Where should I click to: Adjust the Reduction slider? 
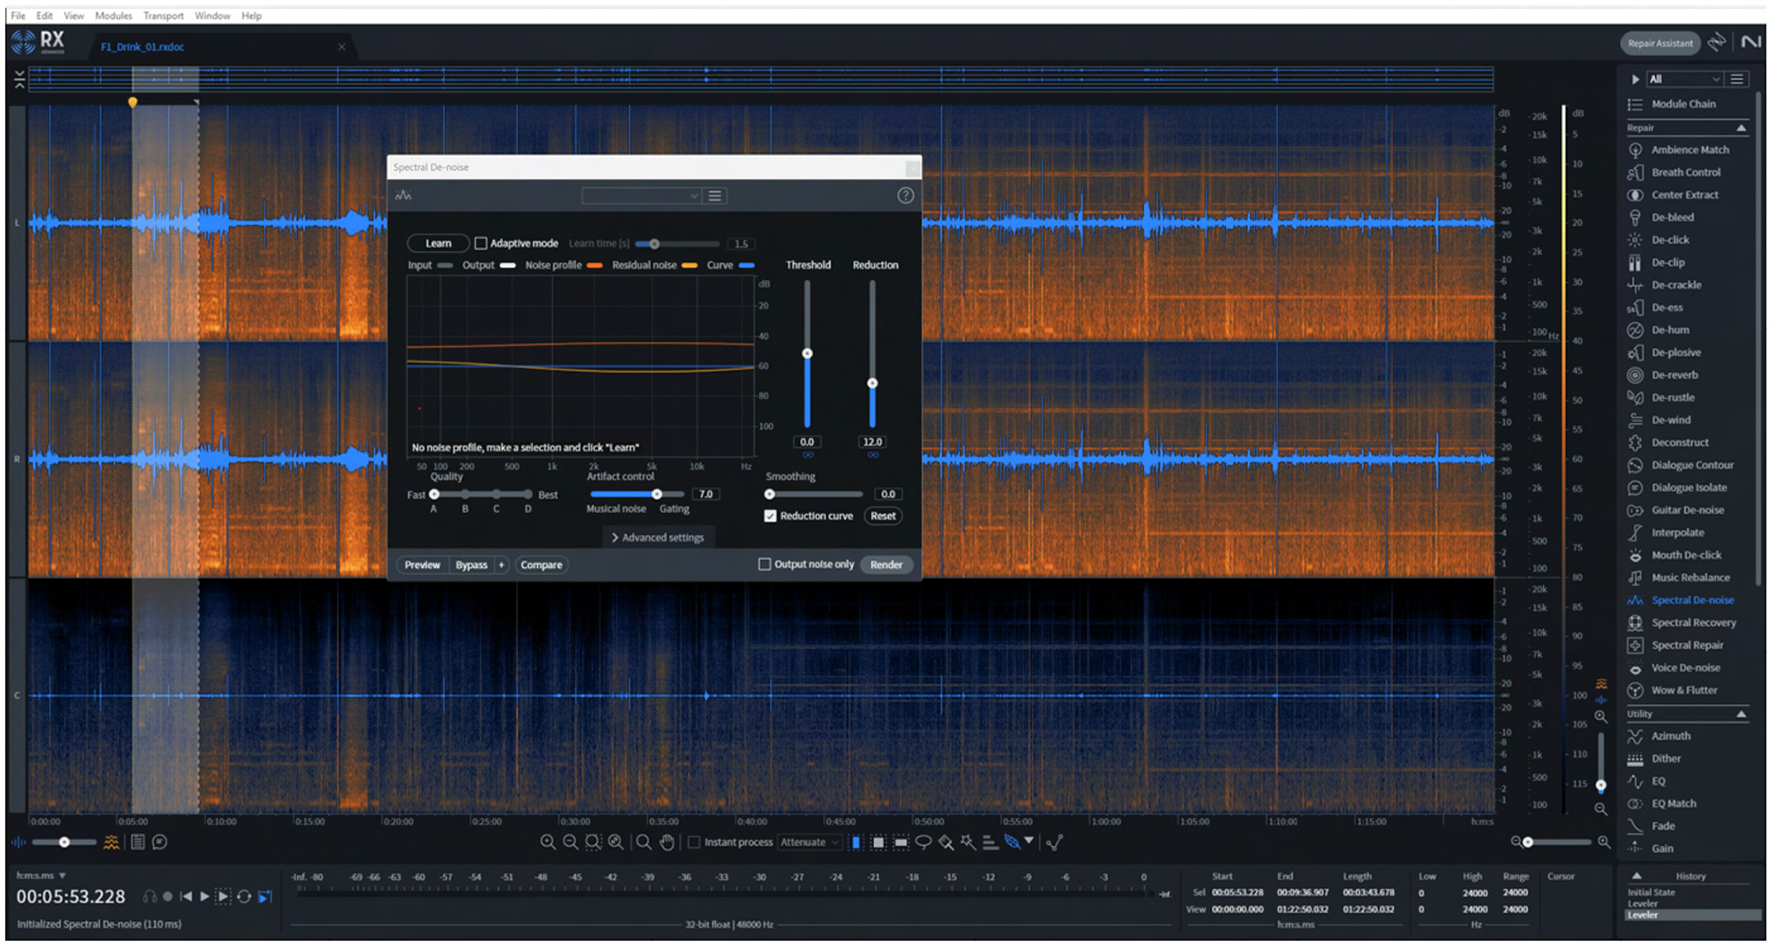pos(872,382)
